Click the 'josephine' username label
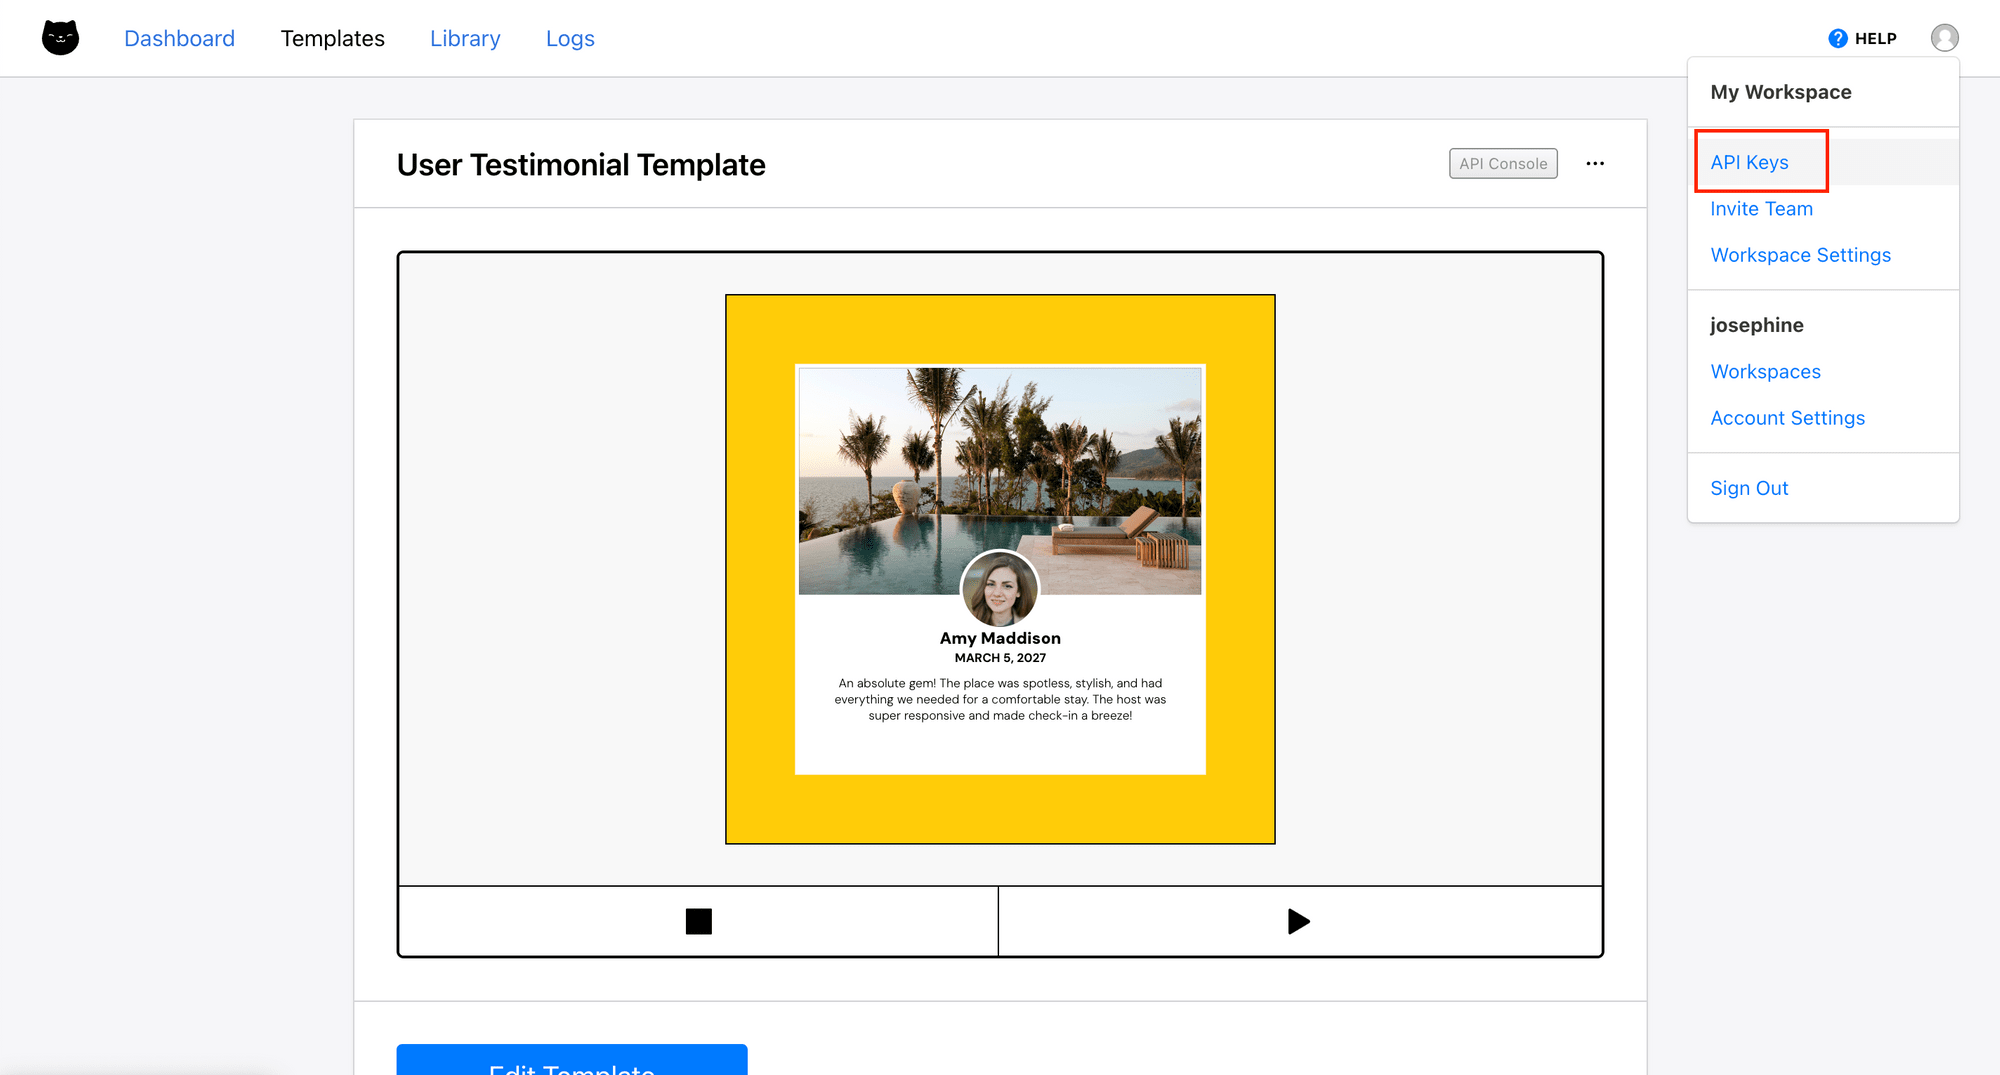Screen dimensions: 2000x1075 (x=1756, y=325)
